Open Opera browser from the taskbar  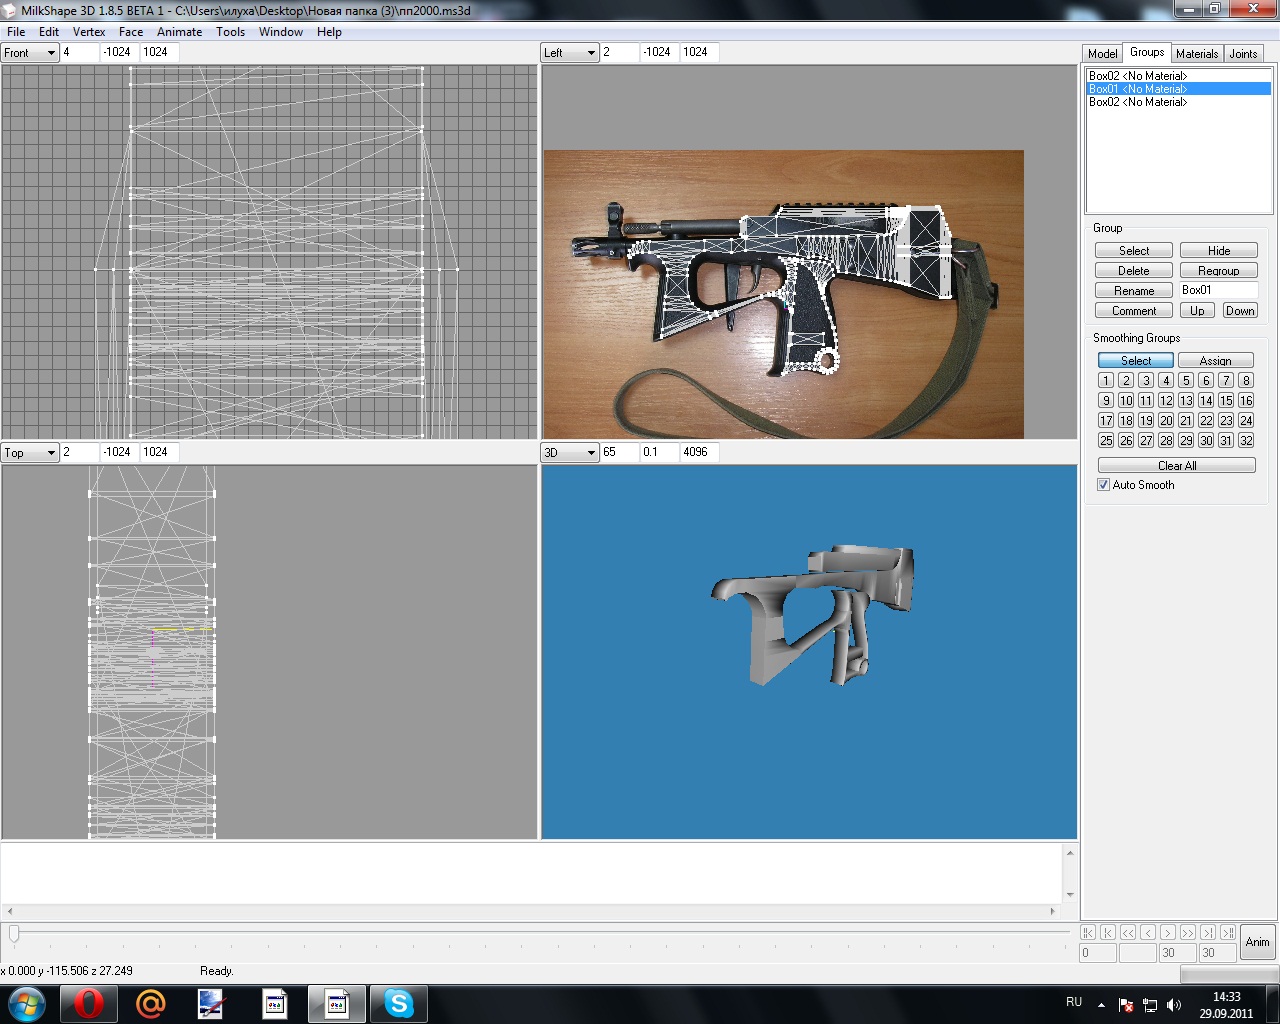pos(89,1003)
